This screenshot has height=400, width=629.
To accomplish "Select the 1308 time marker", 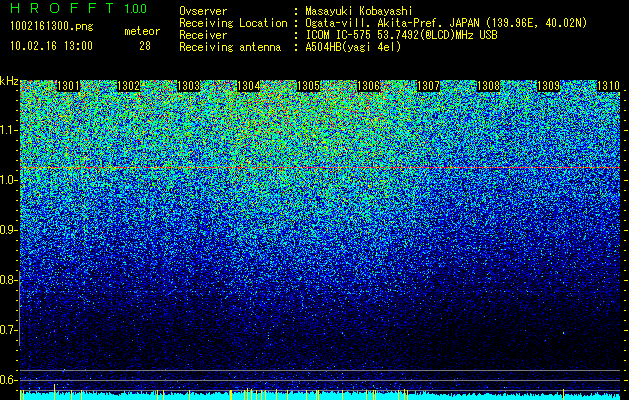I will coord(489,86).
